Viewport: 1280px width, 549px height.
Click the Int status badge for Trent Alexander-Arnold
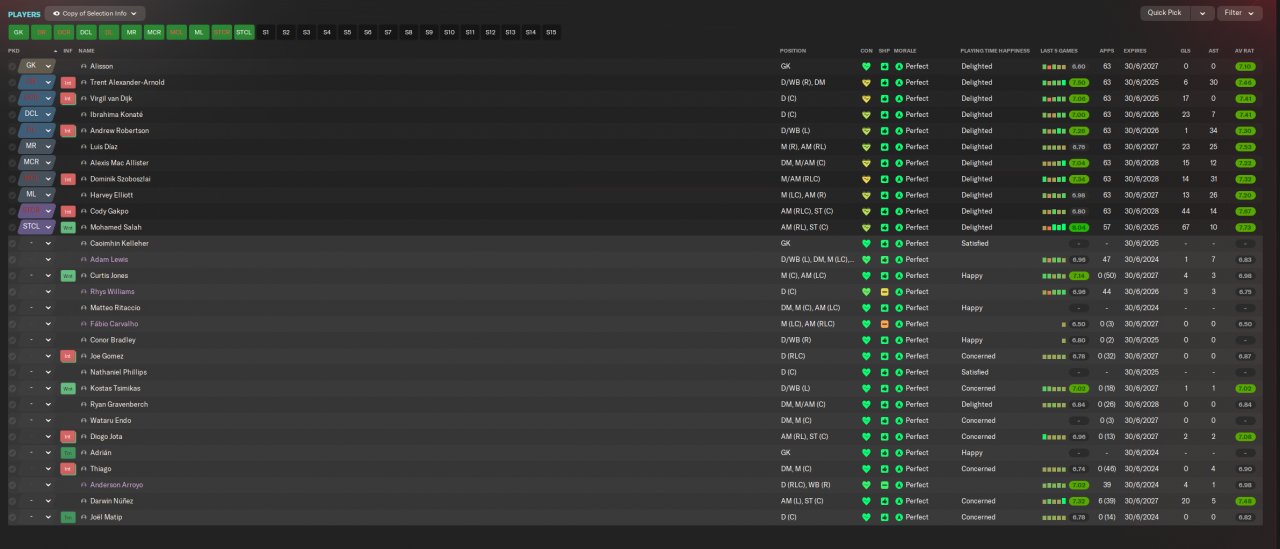click(68, 82)
